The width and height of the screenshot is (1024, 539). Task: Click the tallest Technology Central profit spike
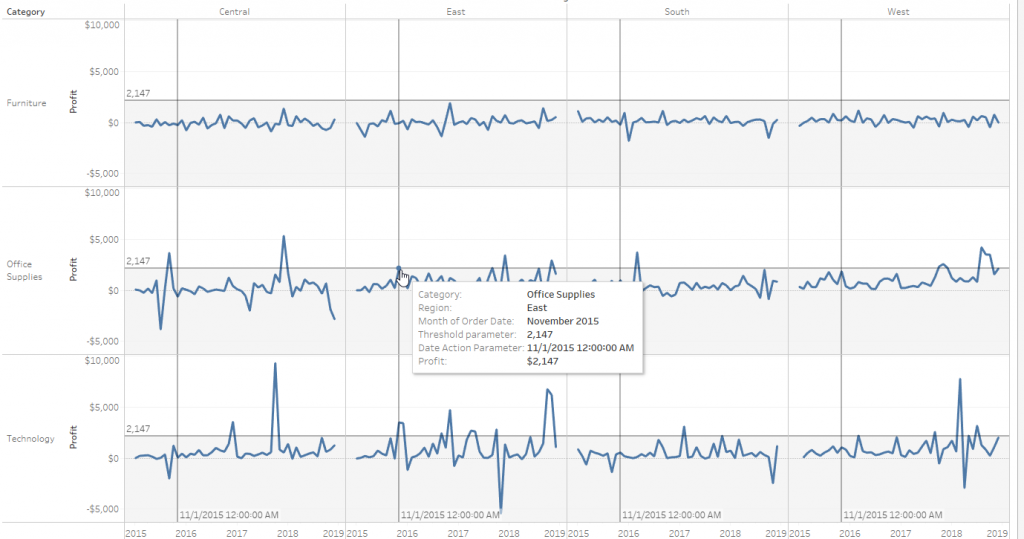tap(275, 364)
